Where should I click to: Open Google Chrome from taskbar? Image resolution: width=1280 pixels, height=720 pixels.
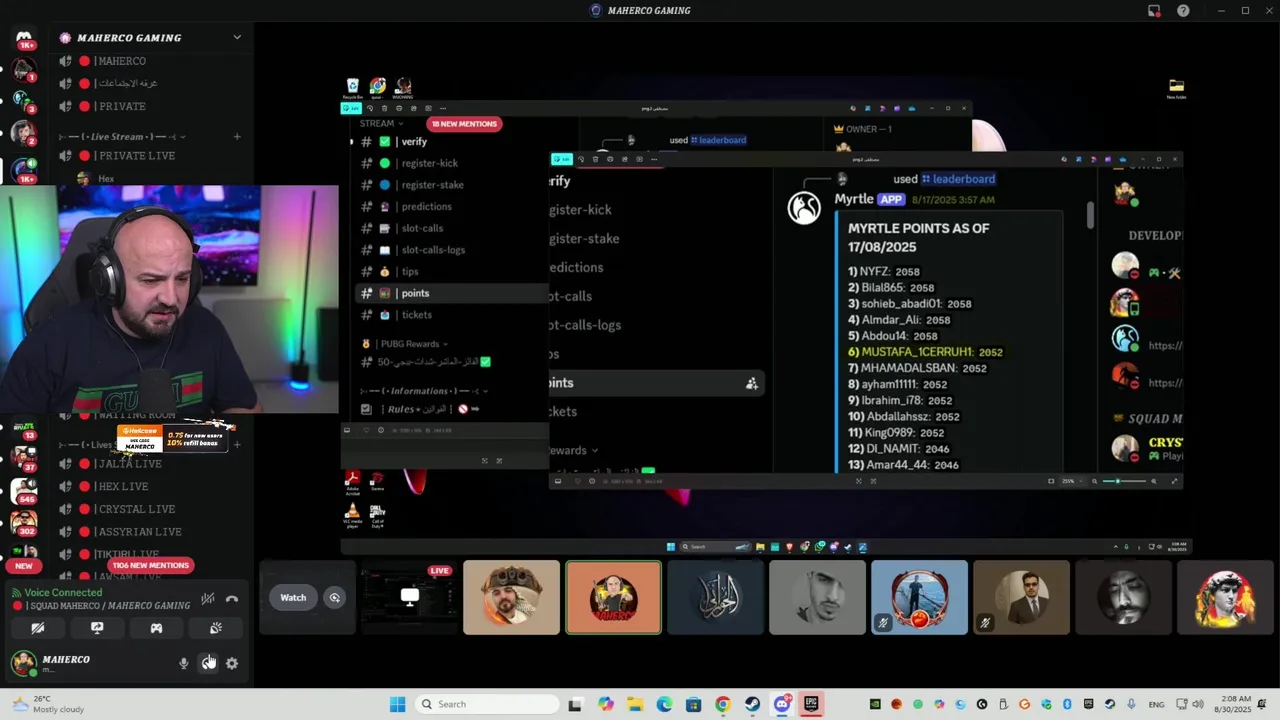click(x=723, y=704)
